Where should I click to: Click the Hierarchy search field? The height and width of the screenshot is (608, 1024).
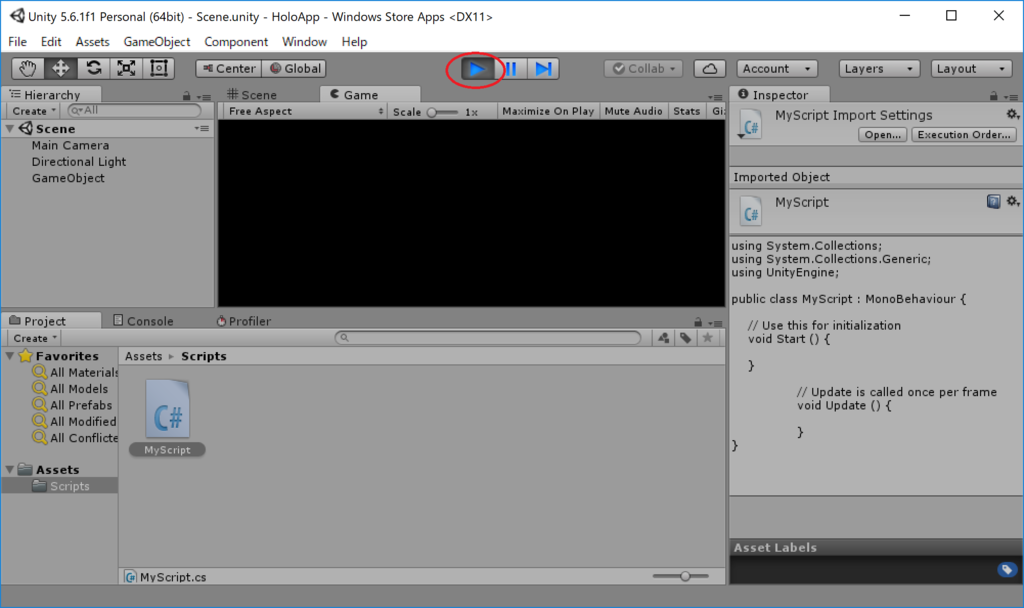tap(134, 110)
